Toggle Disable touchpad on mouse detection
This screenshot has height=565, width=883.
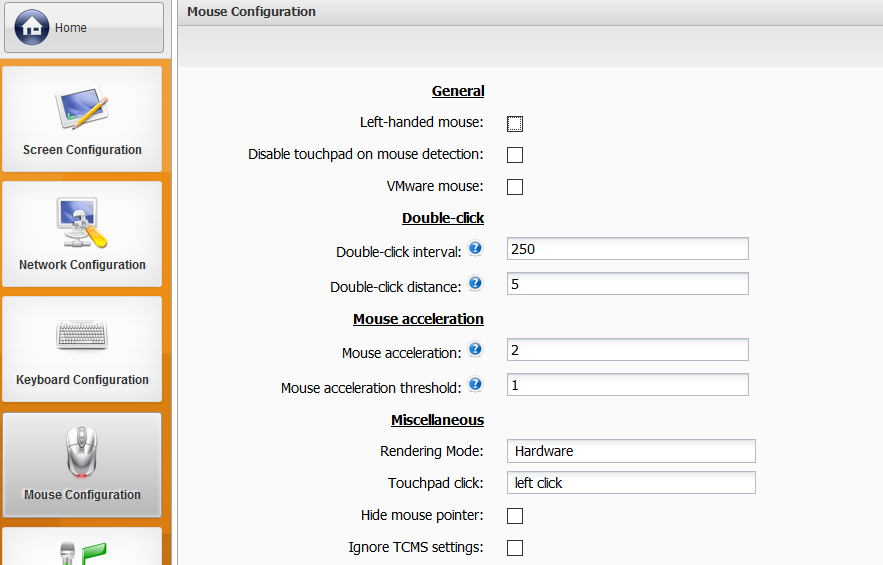click(515, 155)
